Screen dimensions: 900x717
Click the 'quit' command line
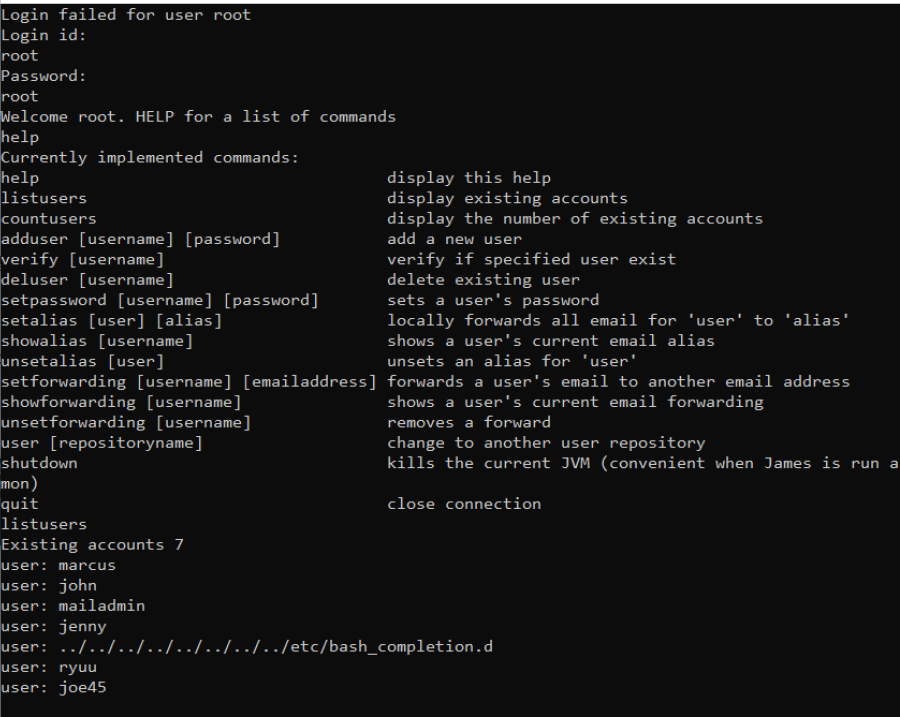[20, 504]
